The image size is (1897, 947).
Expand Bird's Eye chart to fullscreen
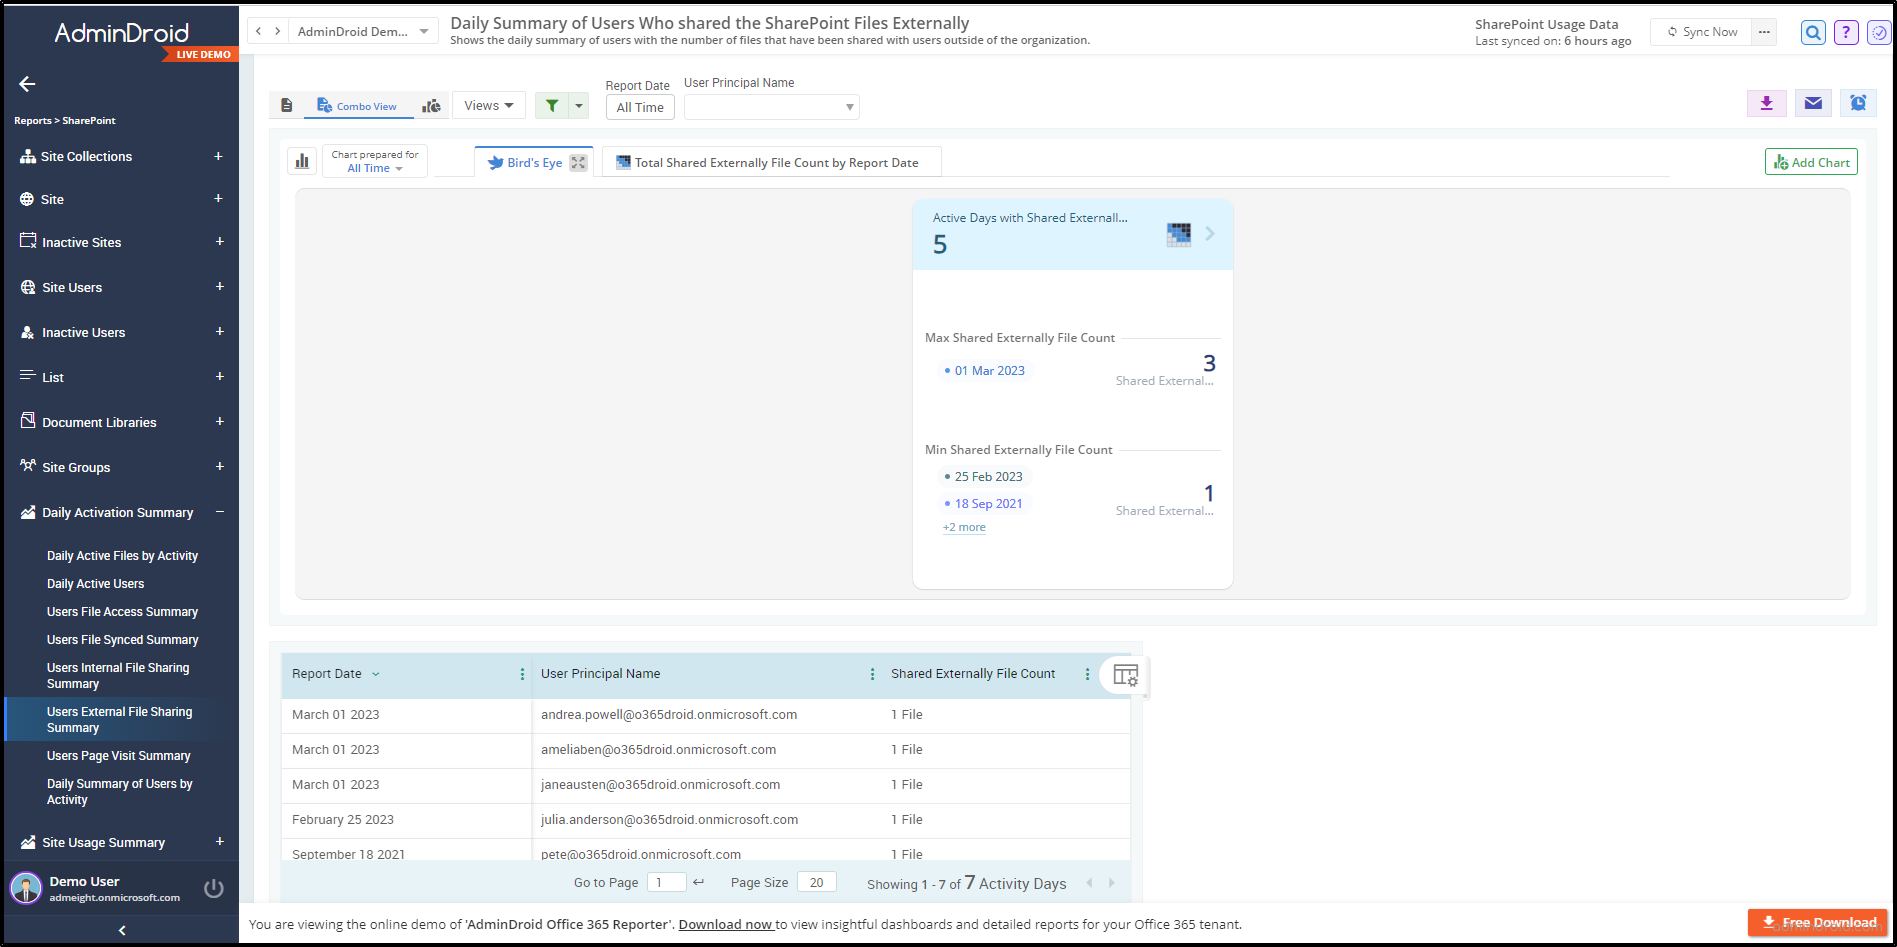coord(577,161)
